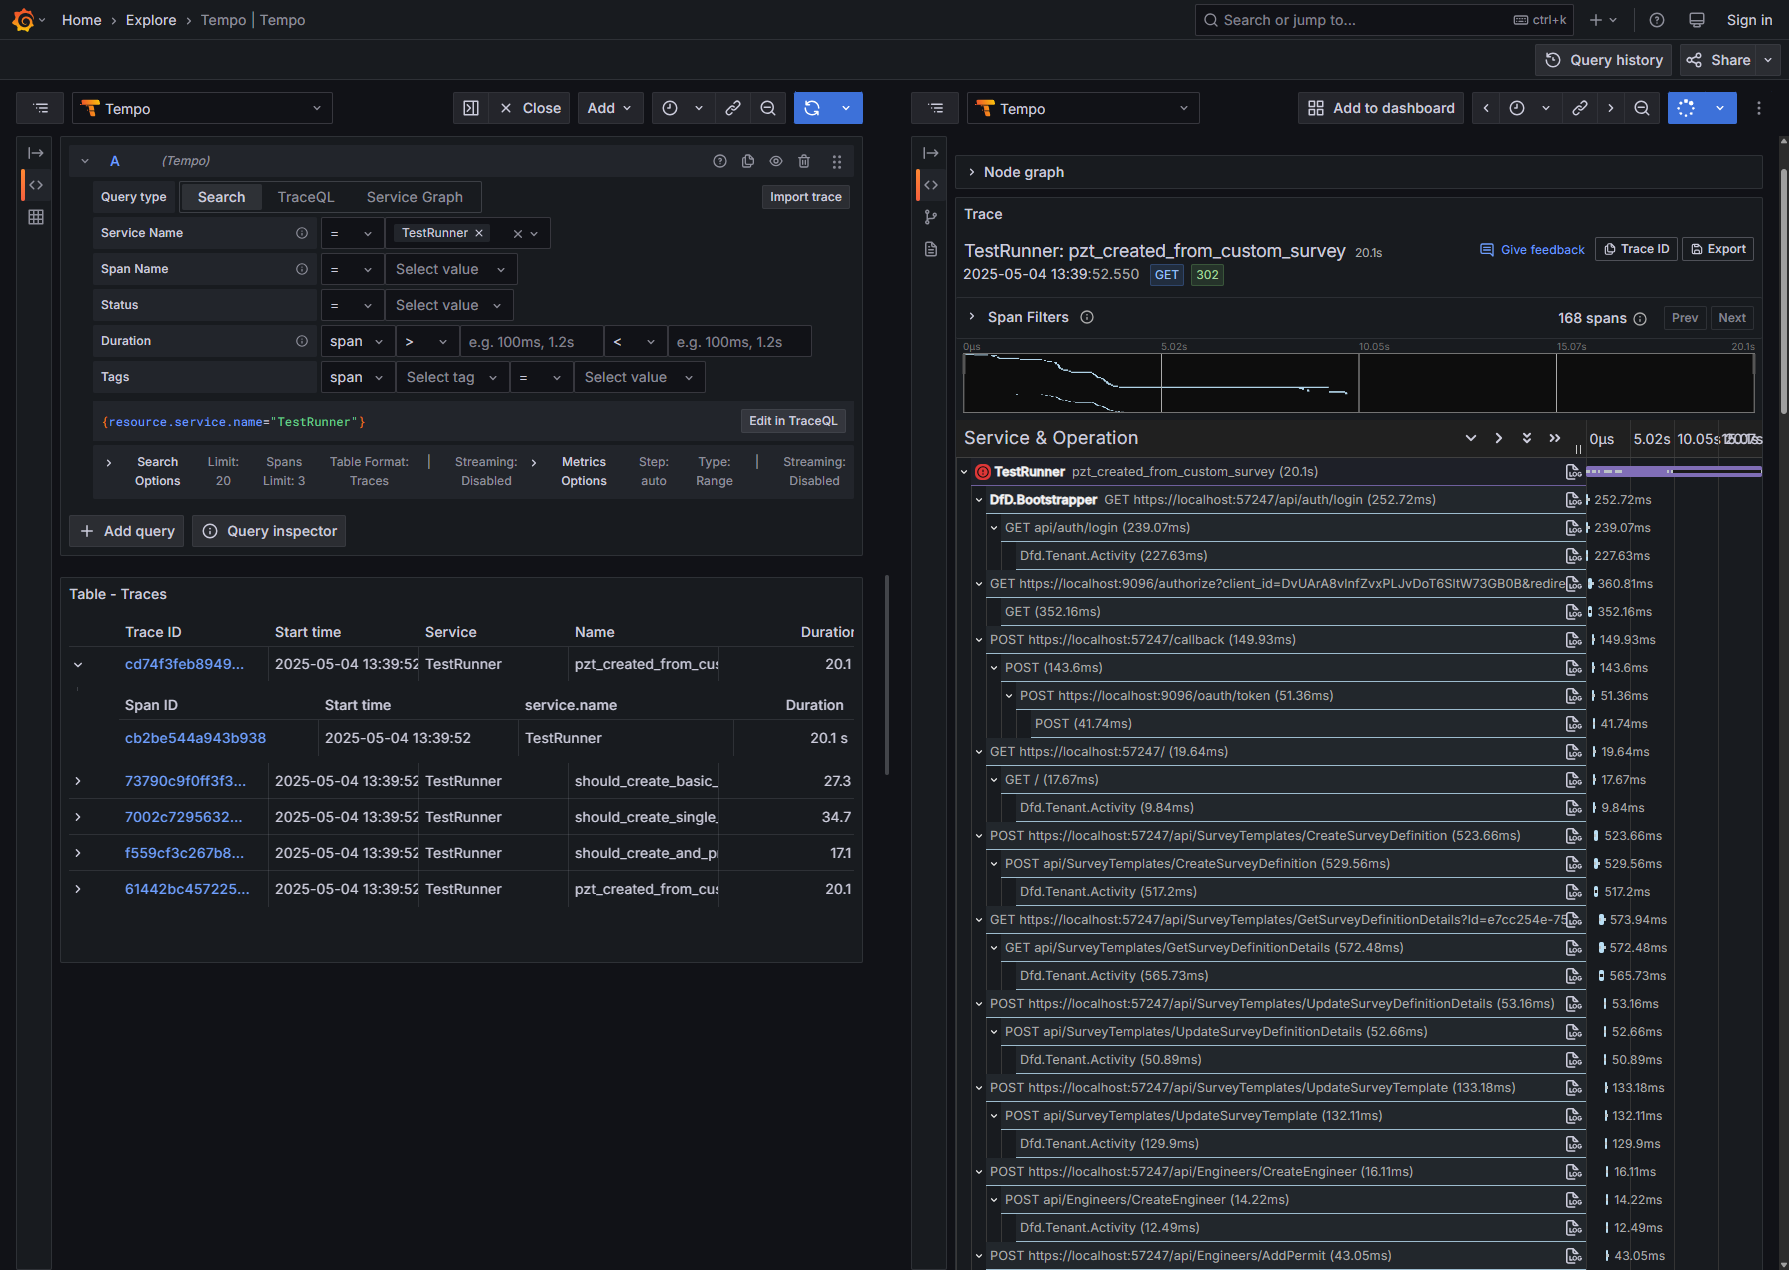Open the left pane time picker clock
Viewport: 1789px width, 1270px height.
tap(670, 108)
